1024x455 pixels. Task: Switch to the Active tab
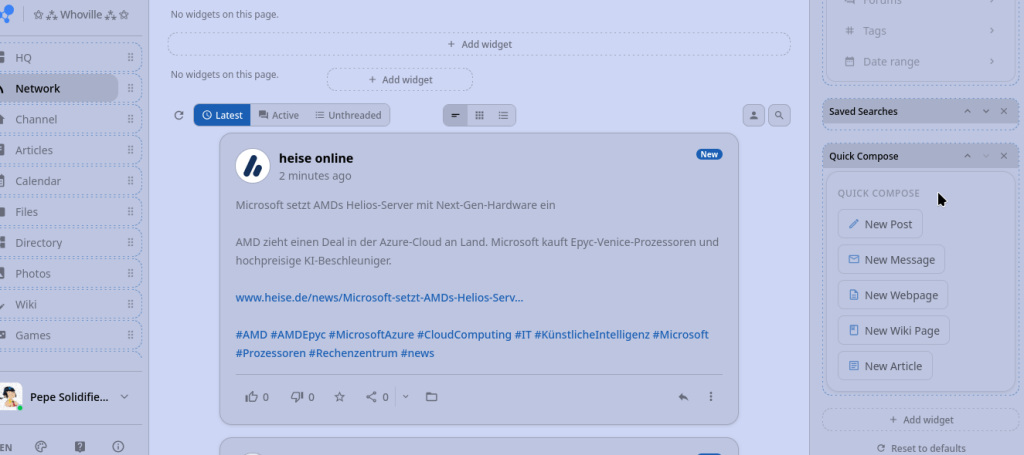tap(279, 115)
